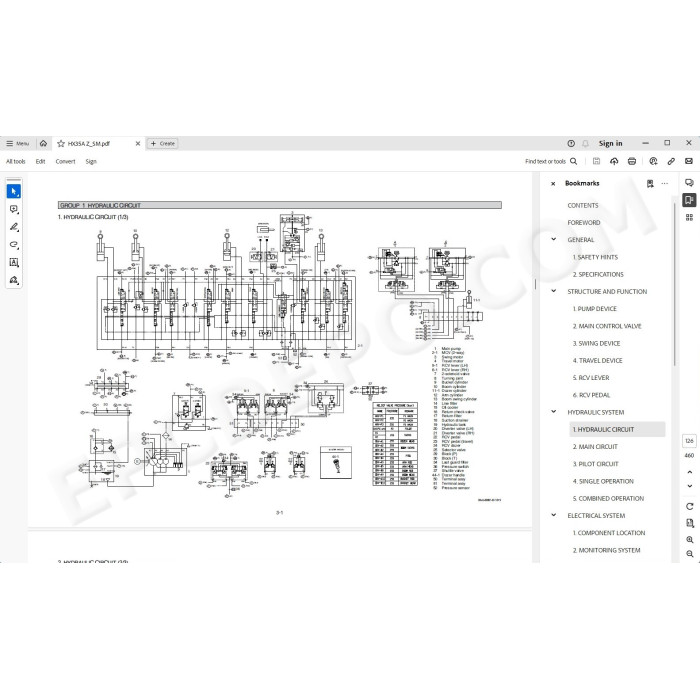Image resolution: width=700 pixels, height=700 pixels.
Task: Copy link with the link icon
Action: pyautogui.click(x=671, y=161)
